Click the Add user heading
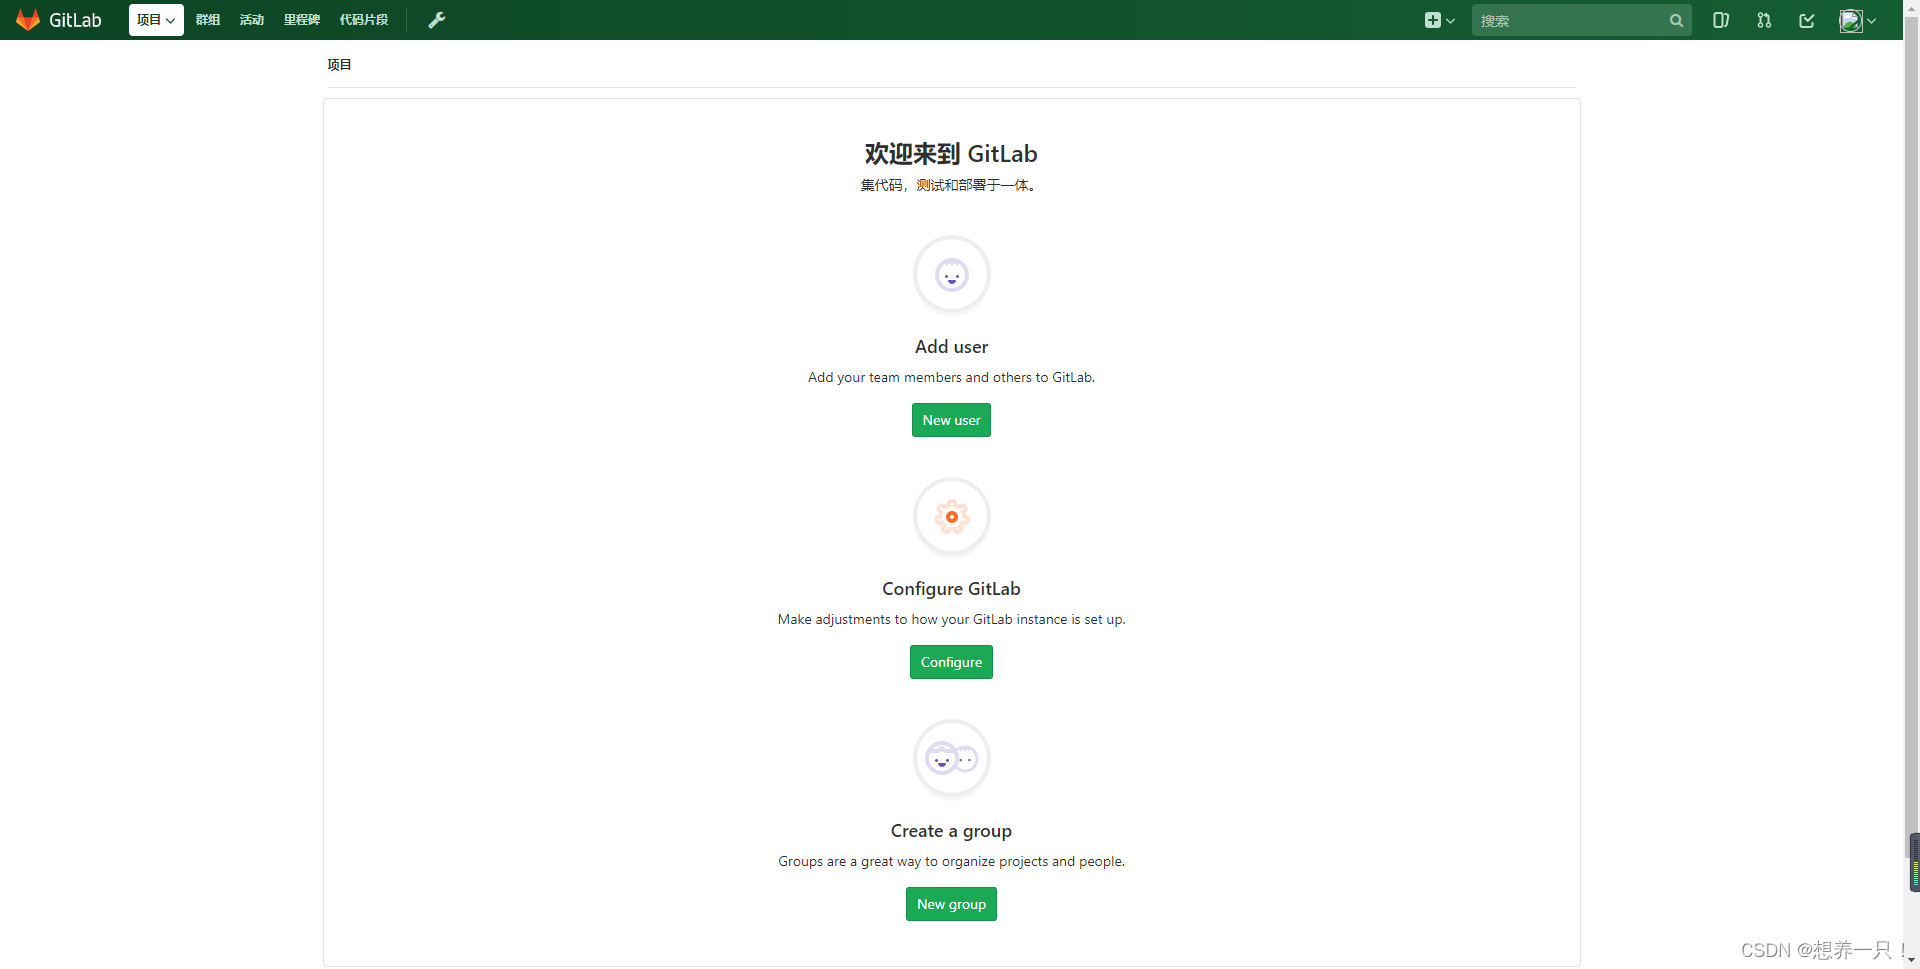This screenshot has width=1920, height=969. [951, 347]
